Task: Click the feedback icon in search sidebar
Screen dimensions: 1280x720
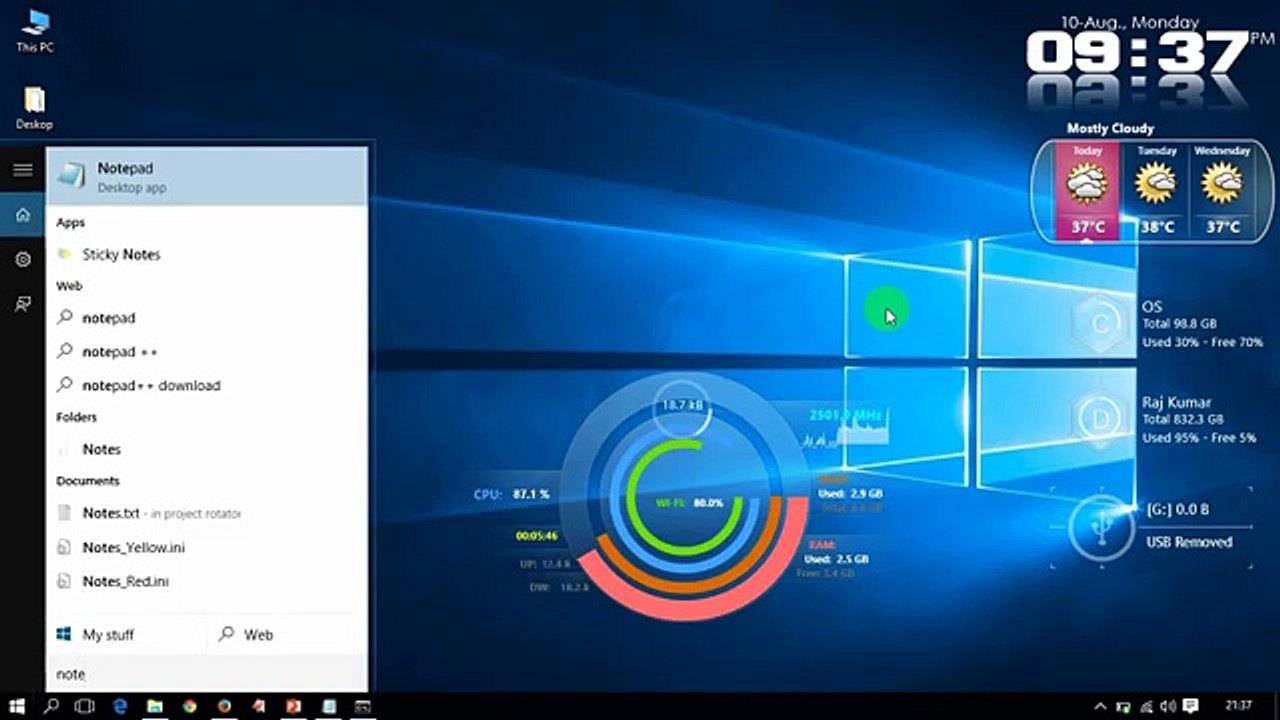Action: tap(22, 304)
